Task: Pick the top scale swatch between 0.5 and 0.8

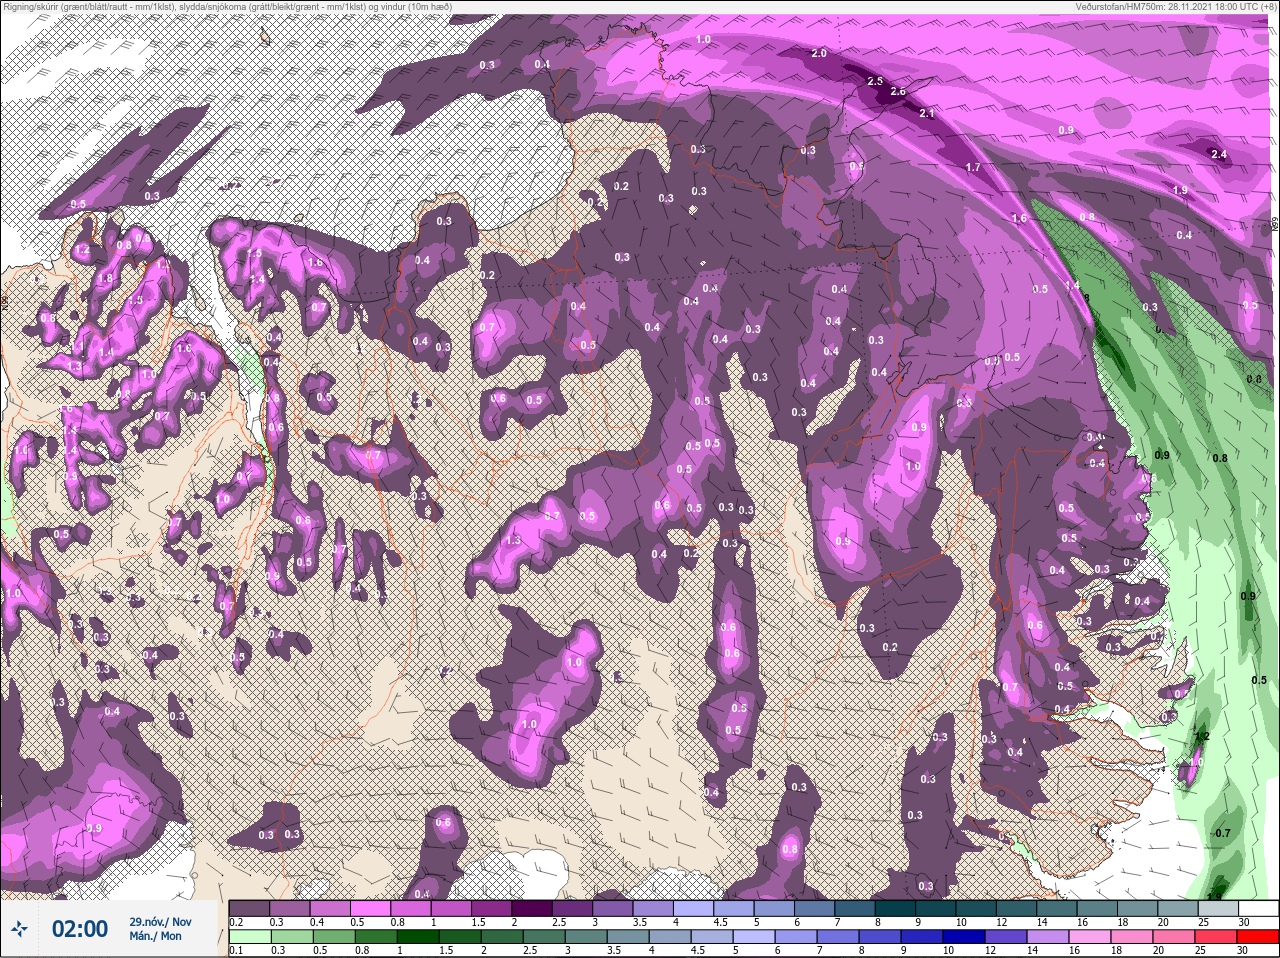Action: [372, 909]
